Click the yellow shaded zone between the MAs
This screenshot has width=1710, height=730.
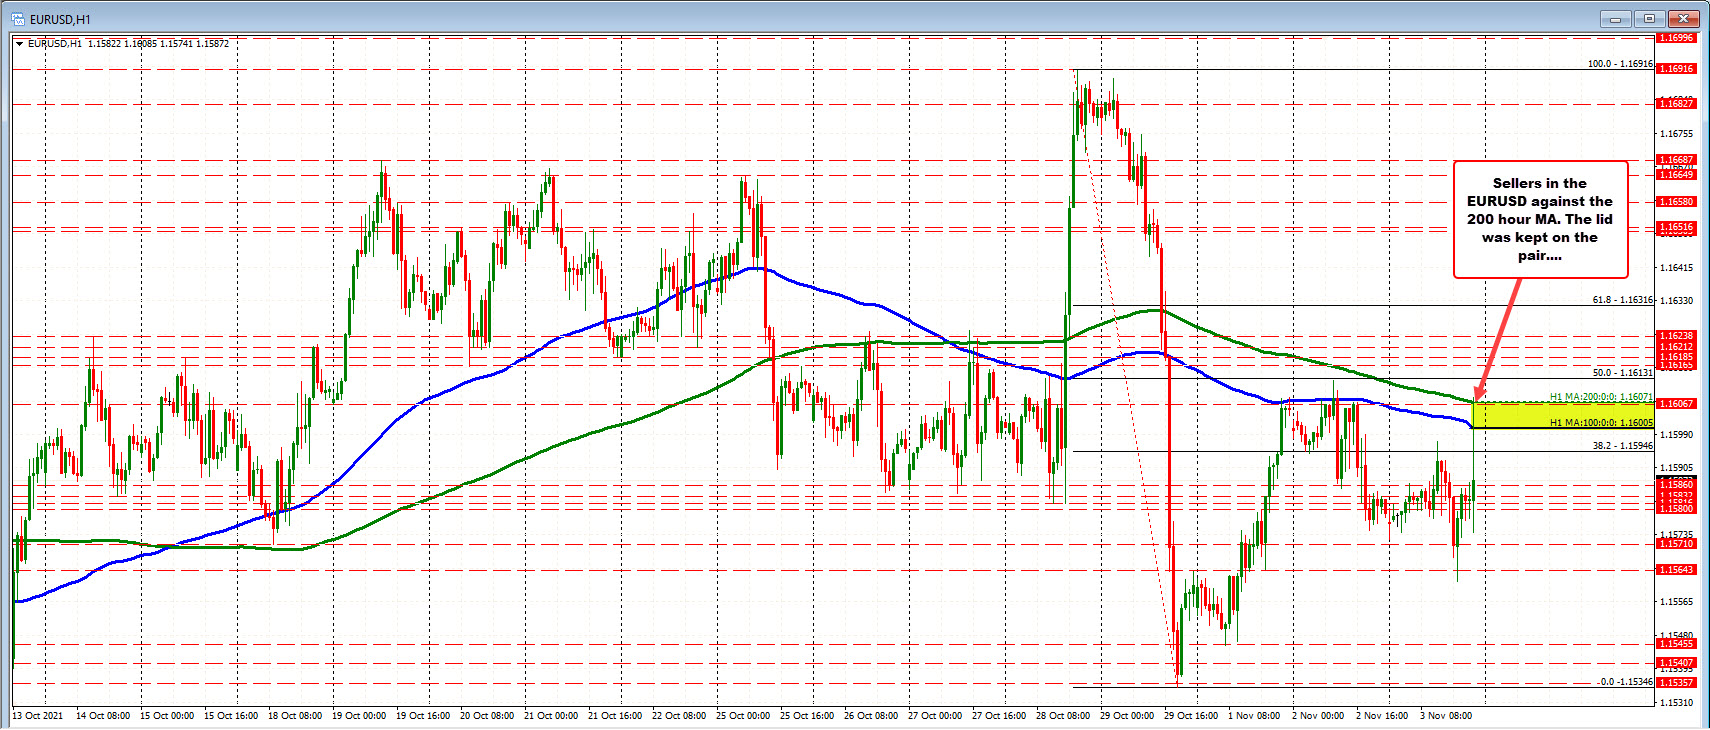pos(1563,415)
